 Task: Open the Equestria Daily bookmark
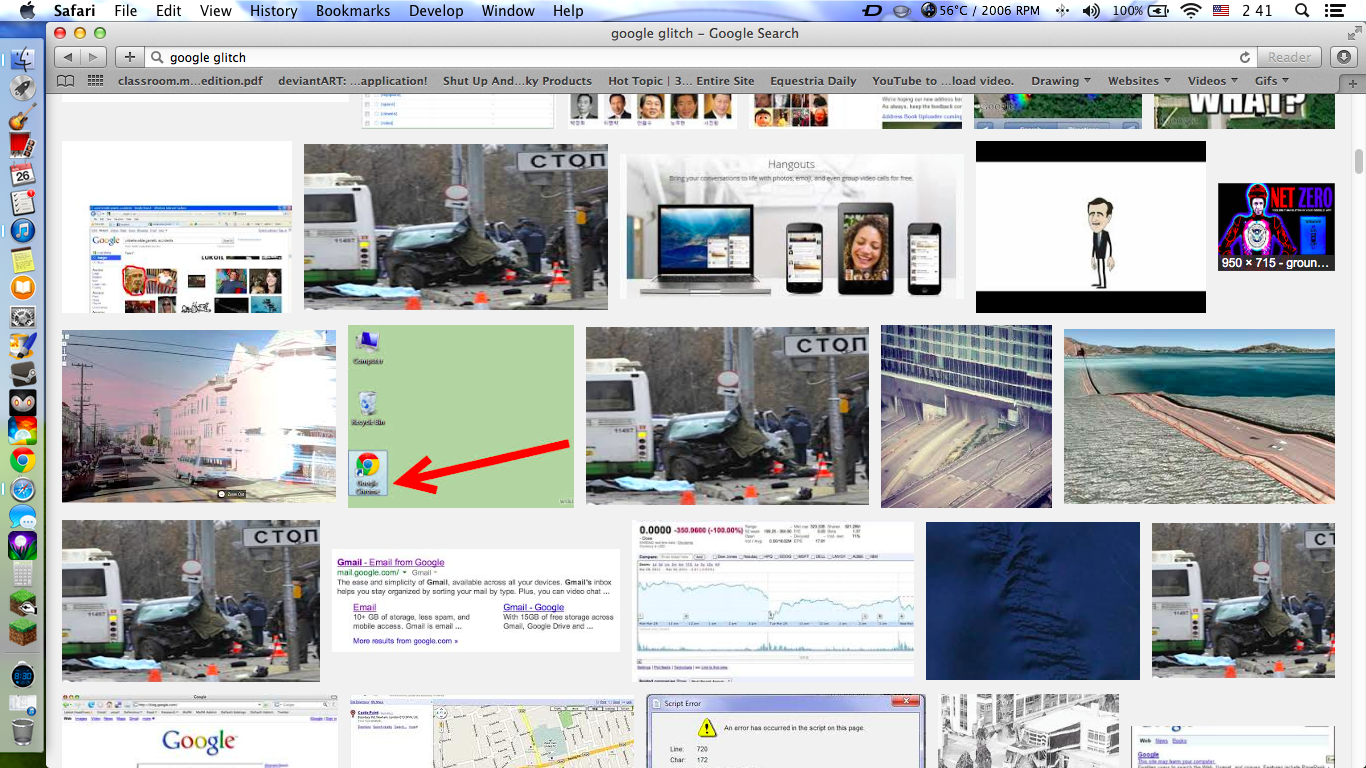(x=813, y=81)
